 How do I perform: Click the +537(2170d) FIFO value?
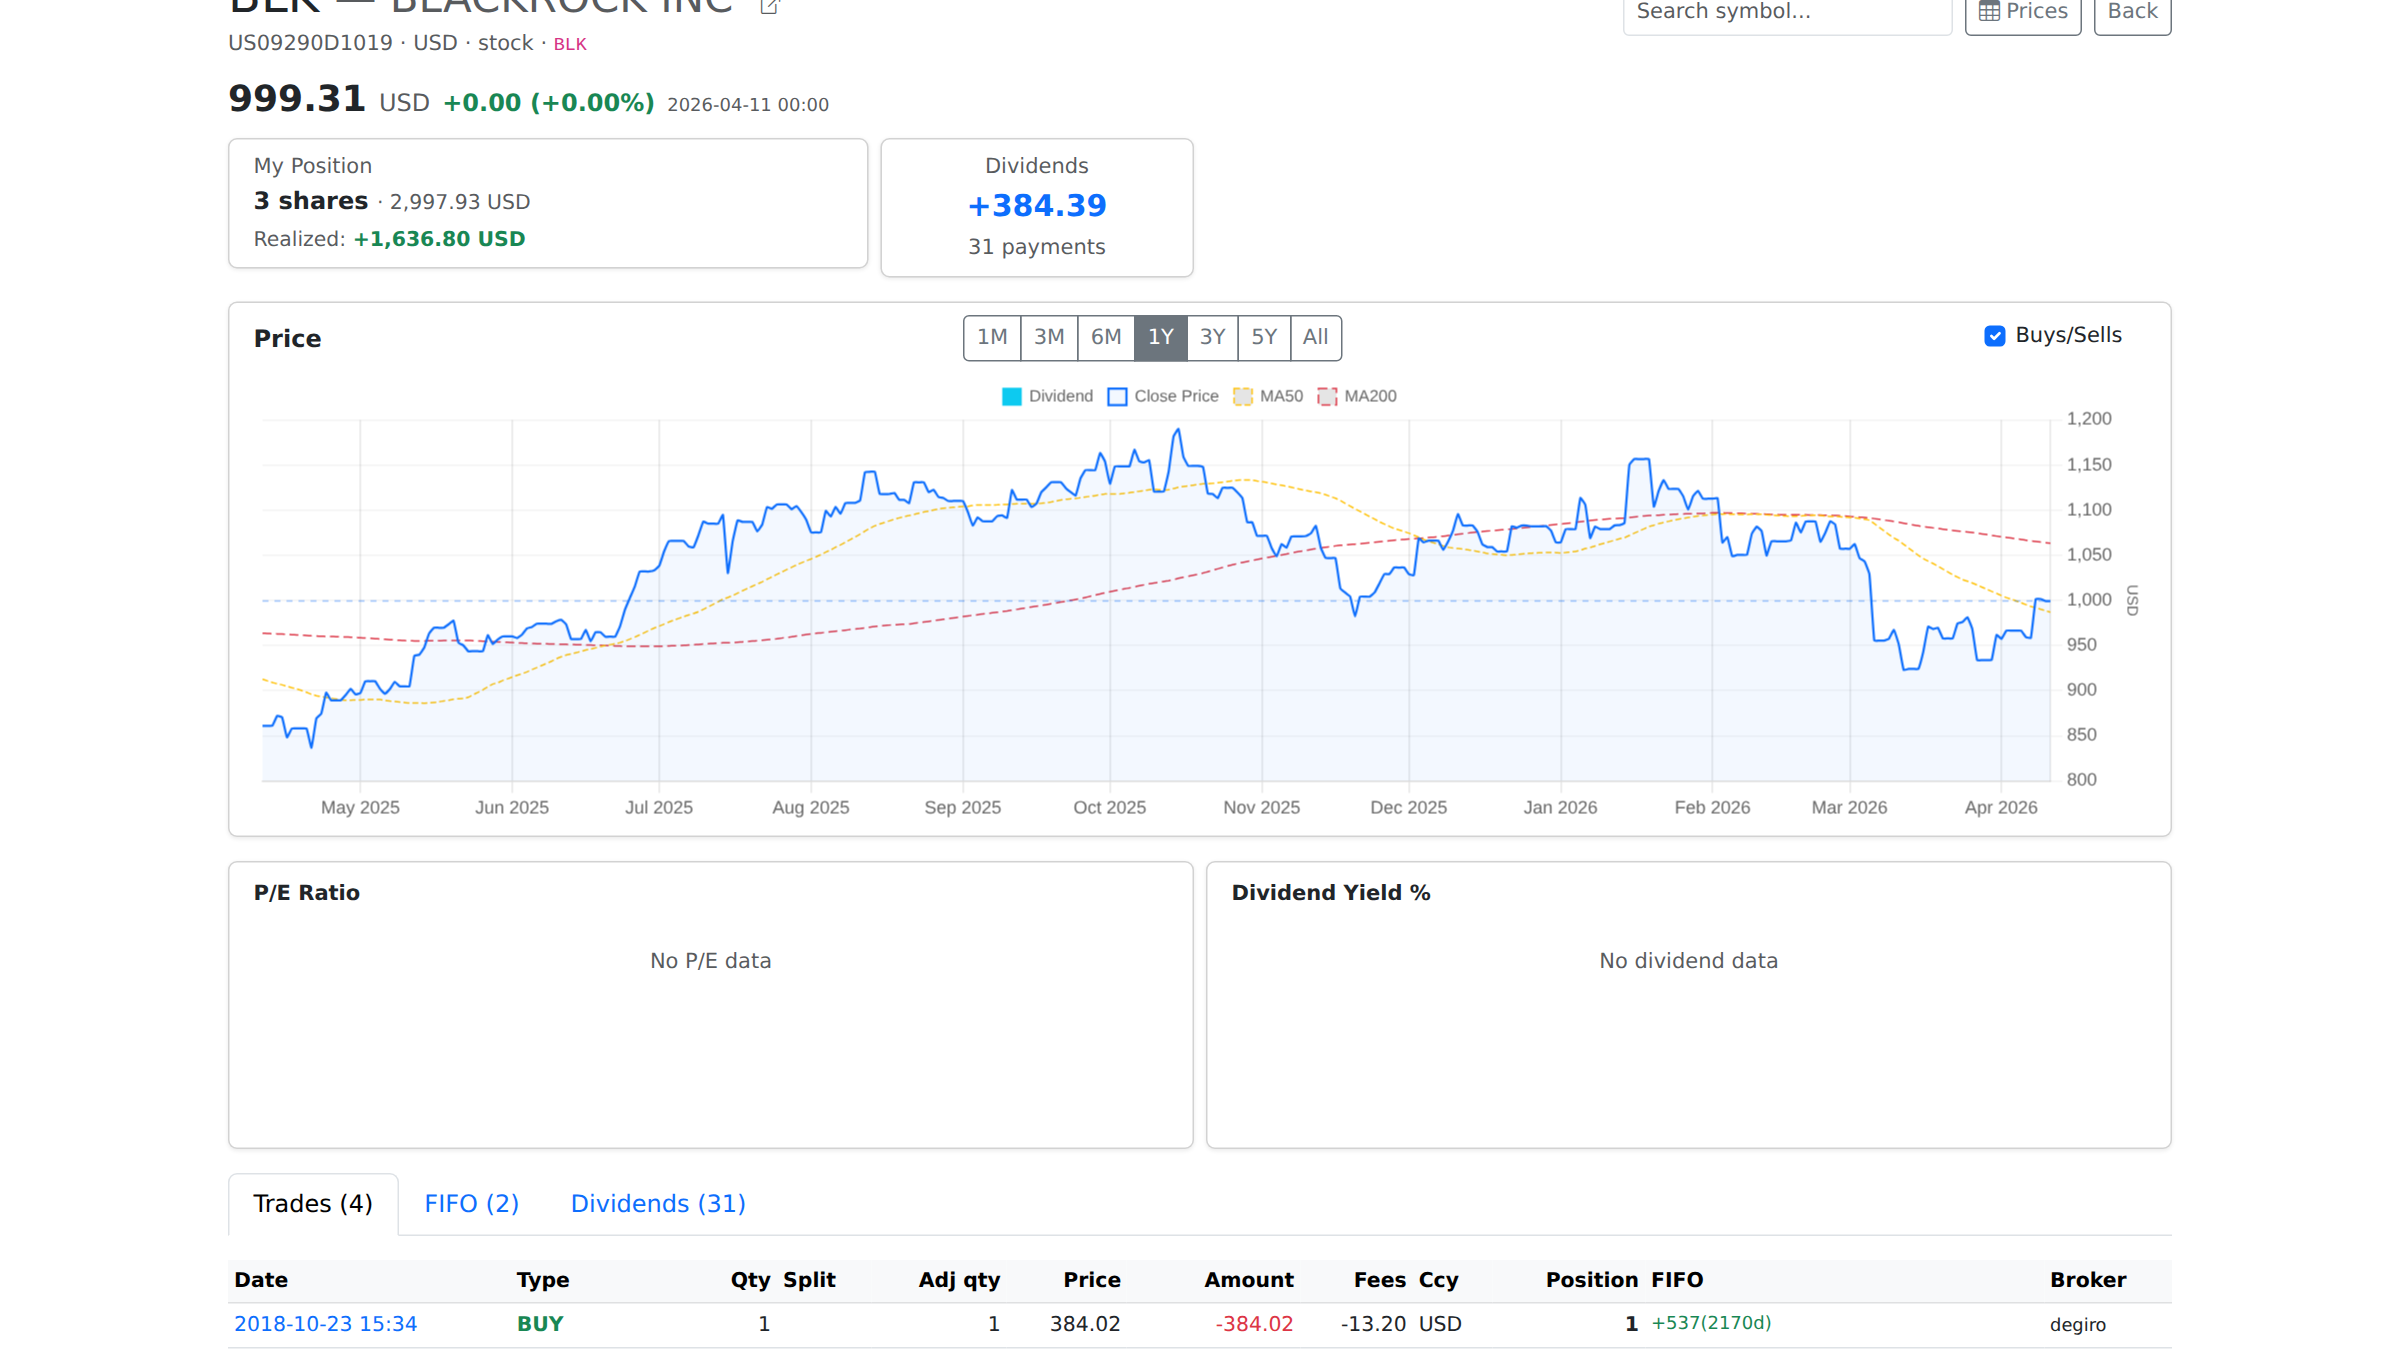coord(1711,1323)
